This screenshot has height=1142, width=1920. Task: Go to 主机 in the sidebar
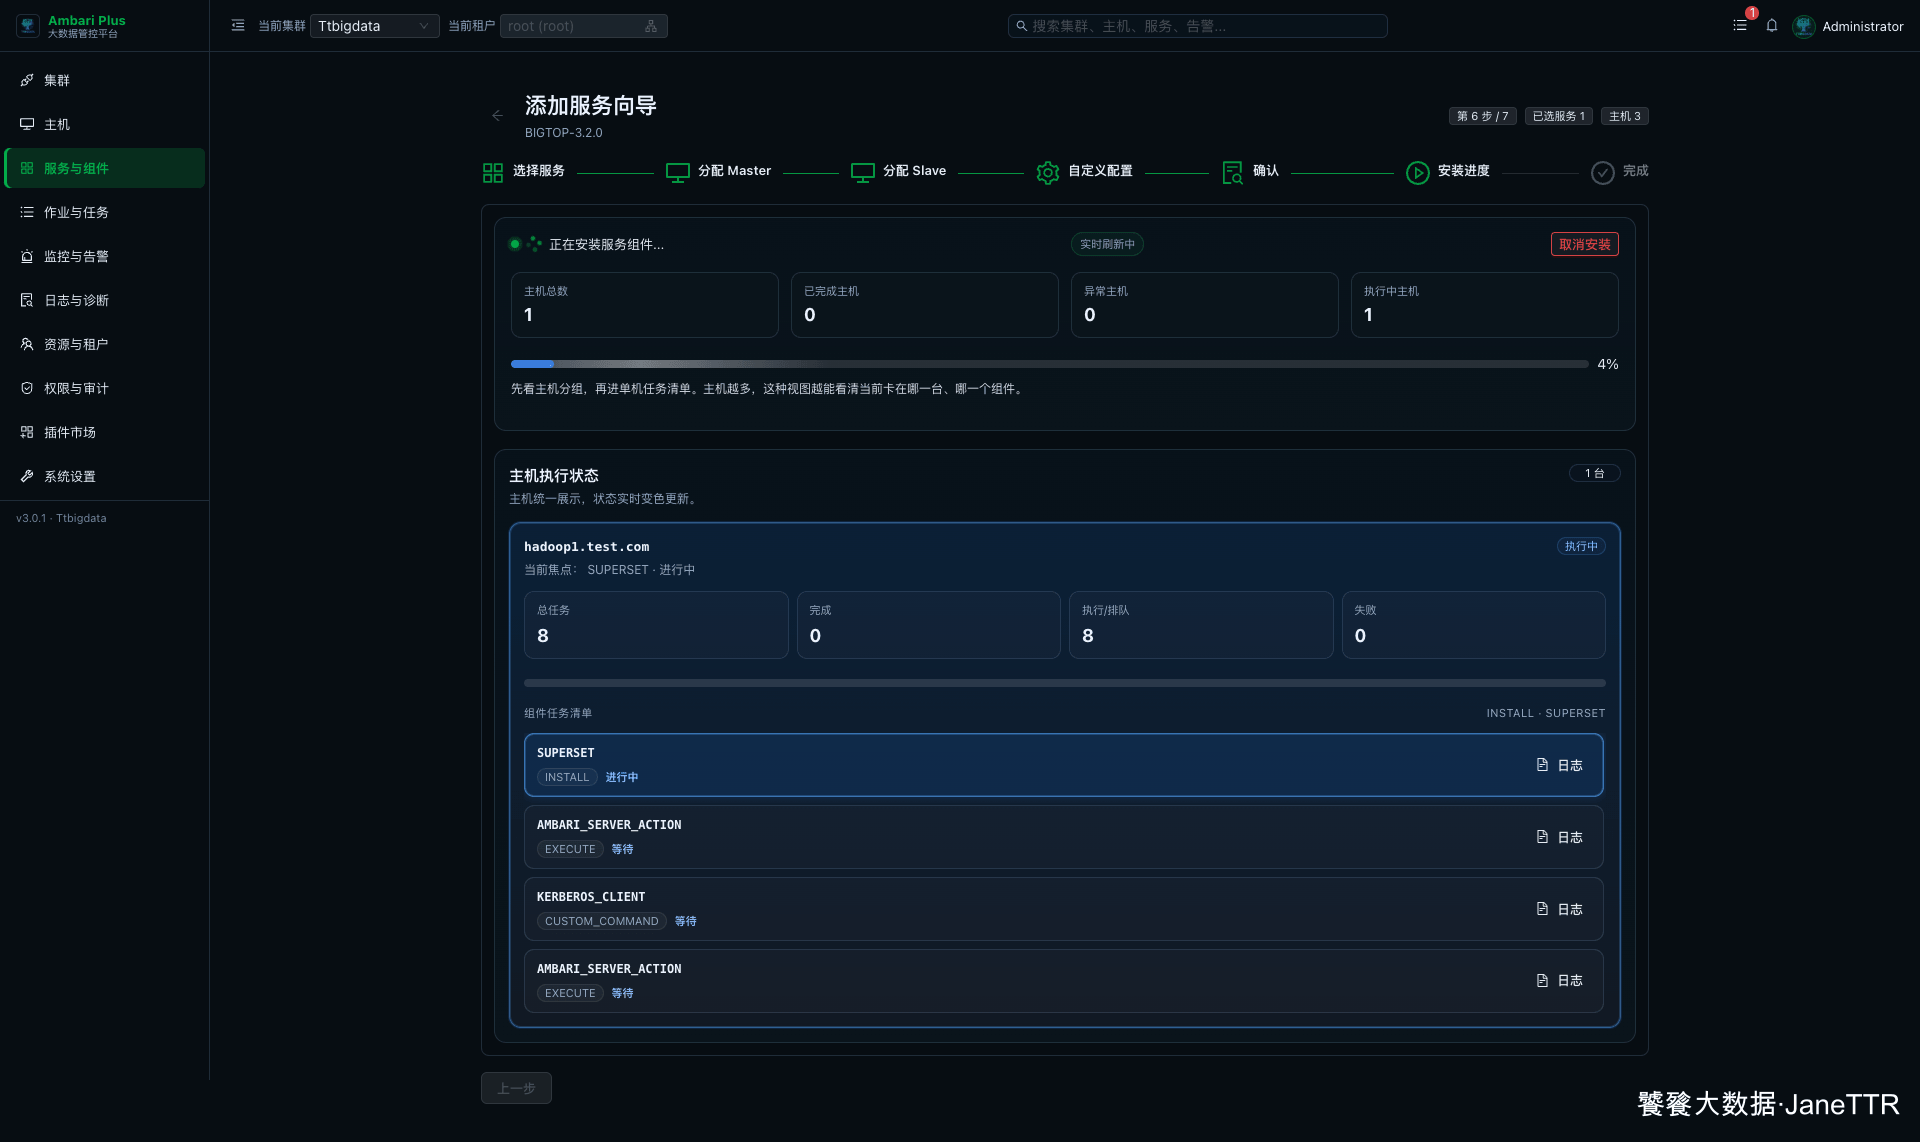click(x=105, y=124)
